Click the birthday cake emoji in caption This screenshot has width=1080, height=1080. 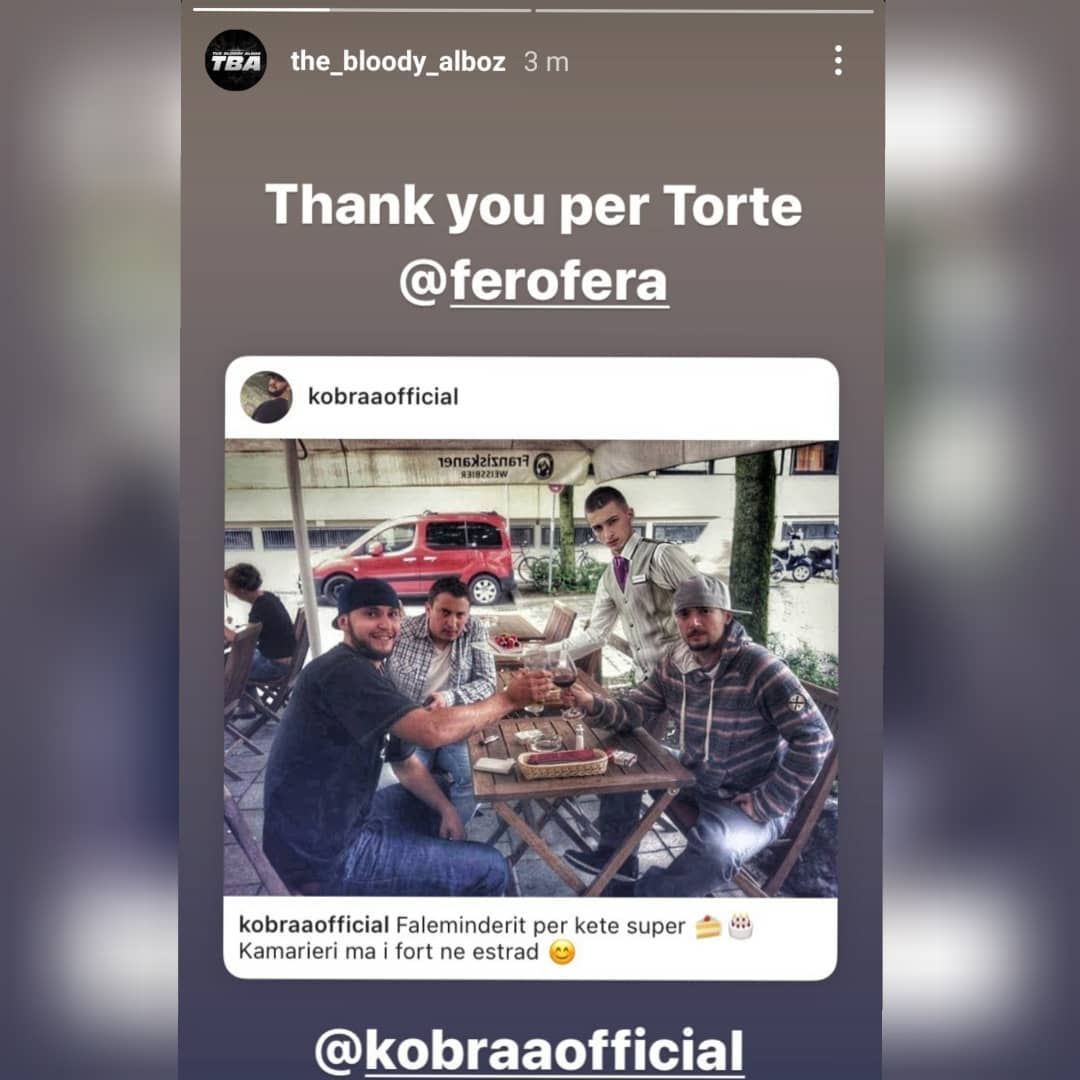click(x=740, y=926)
